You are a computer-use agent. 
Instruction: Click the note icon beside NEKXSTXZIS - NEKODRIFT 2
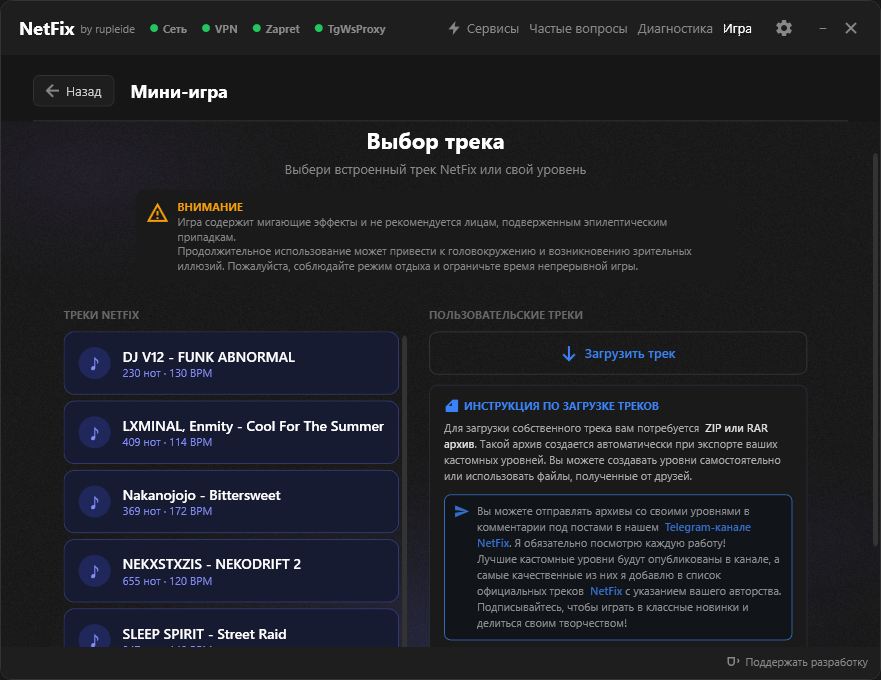click(x=94, y=571)
